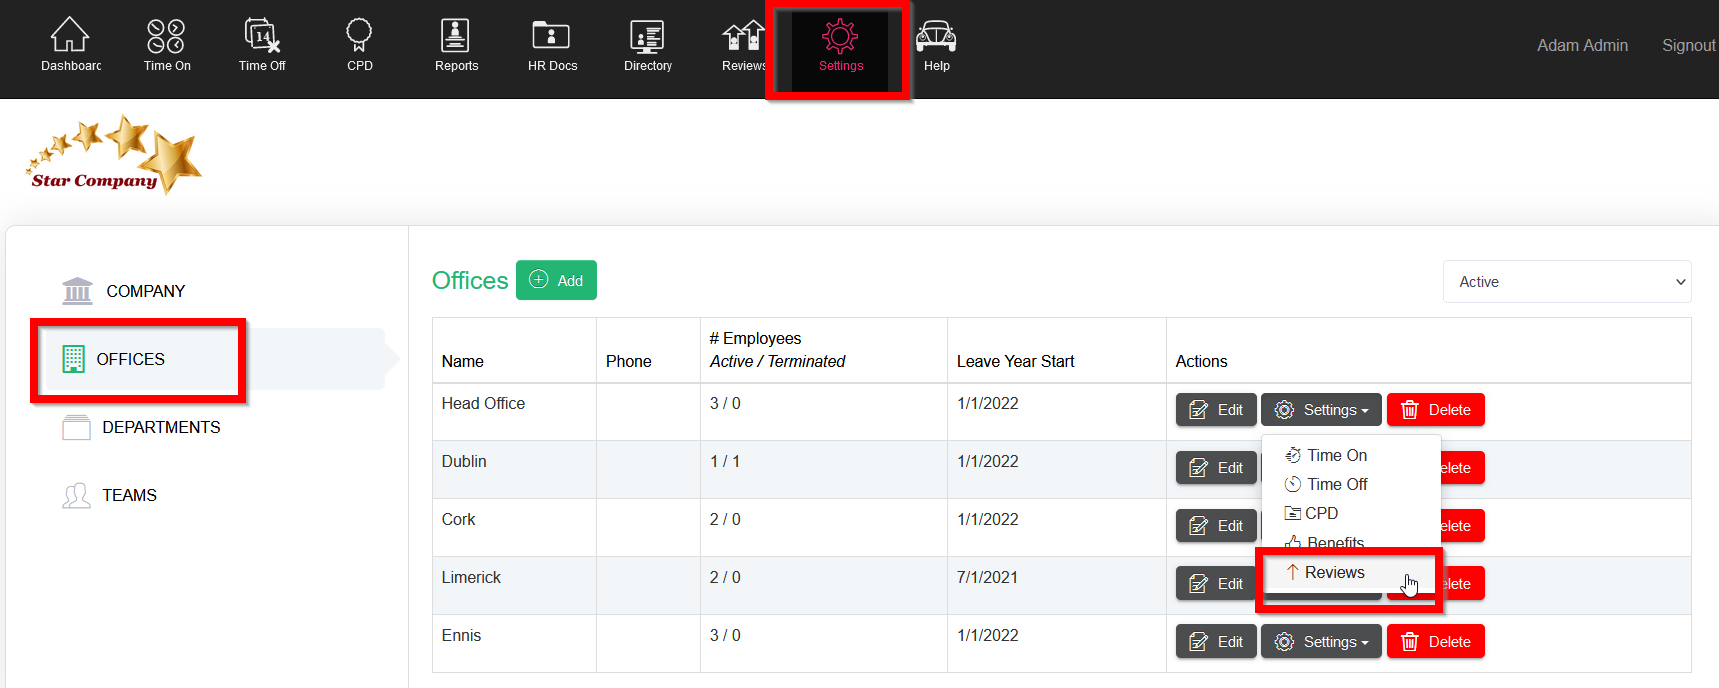Choose Time Off from the dropdown menu
Viewport: 1719px width, 688px height.
1336,484
